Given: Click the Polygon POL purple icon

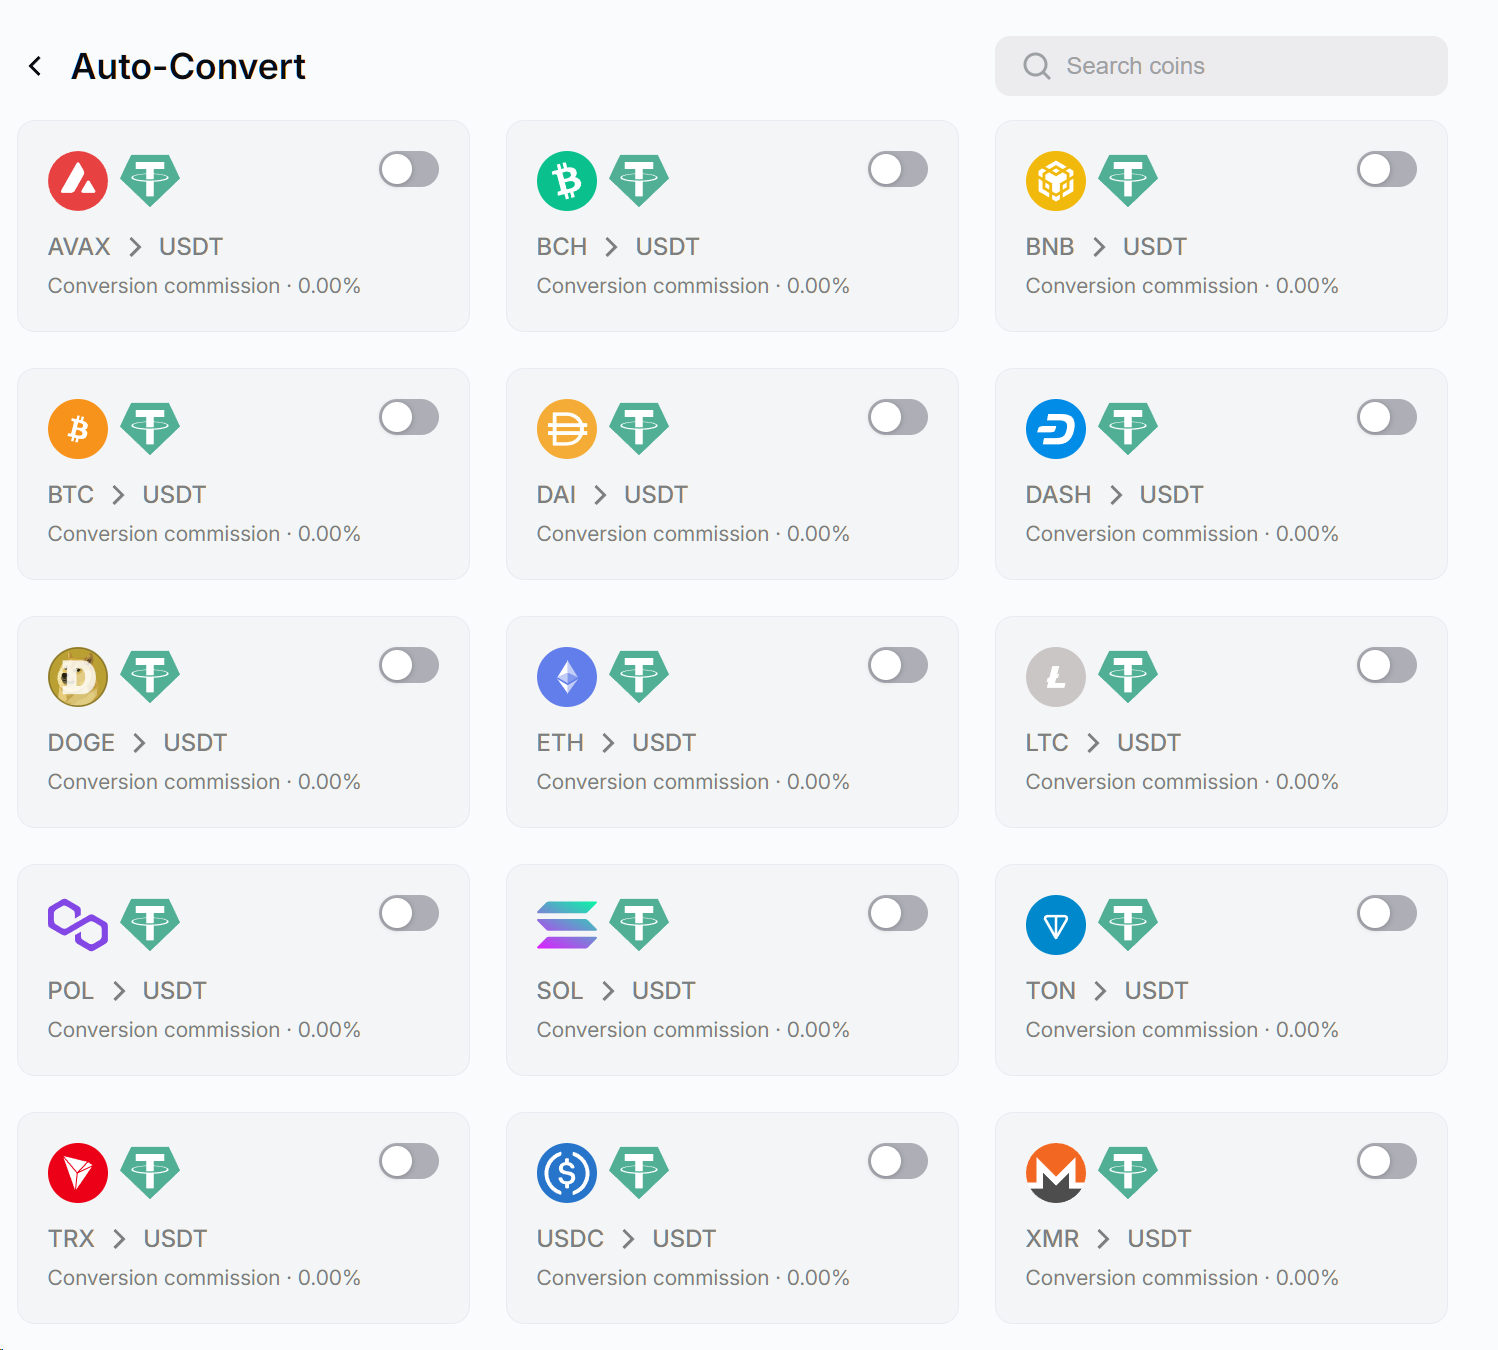Looking at the screenshot, I should pyautogui.click(x=78, y=925).
